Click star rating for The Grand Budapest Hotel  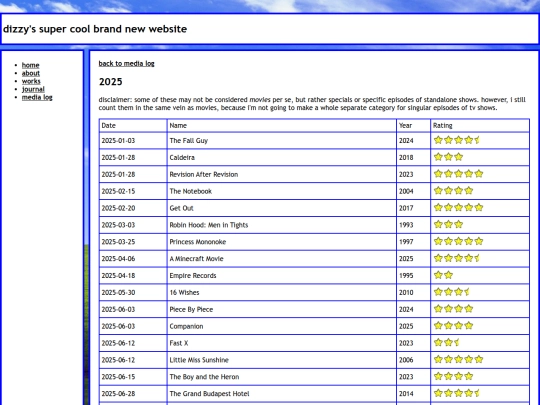click(x=457, y=393)
